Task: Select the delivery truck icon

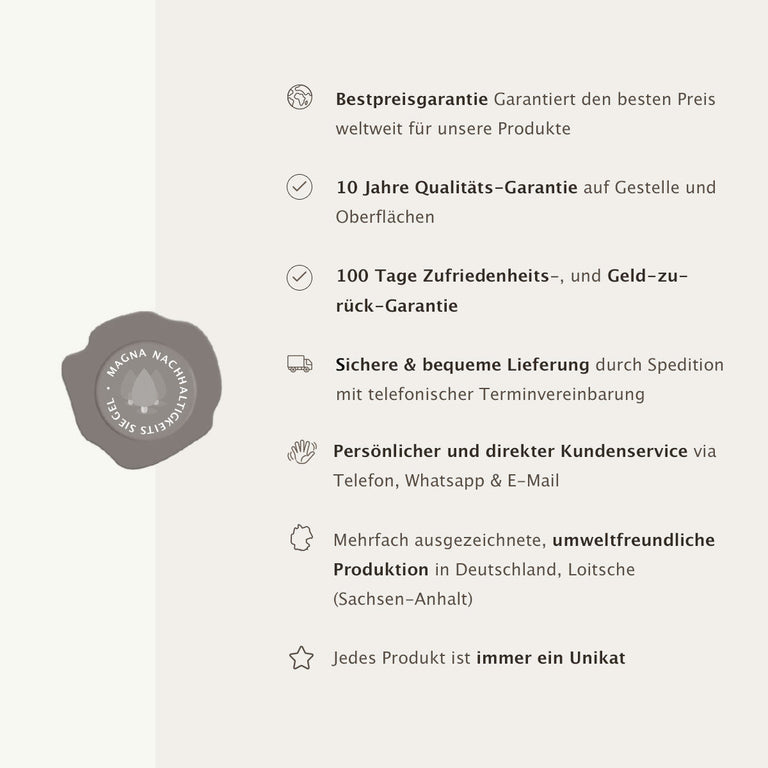Action: (x=300, y=364)
